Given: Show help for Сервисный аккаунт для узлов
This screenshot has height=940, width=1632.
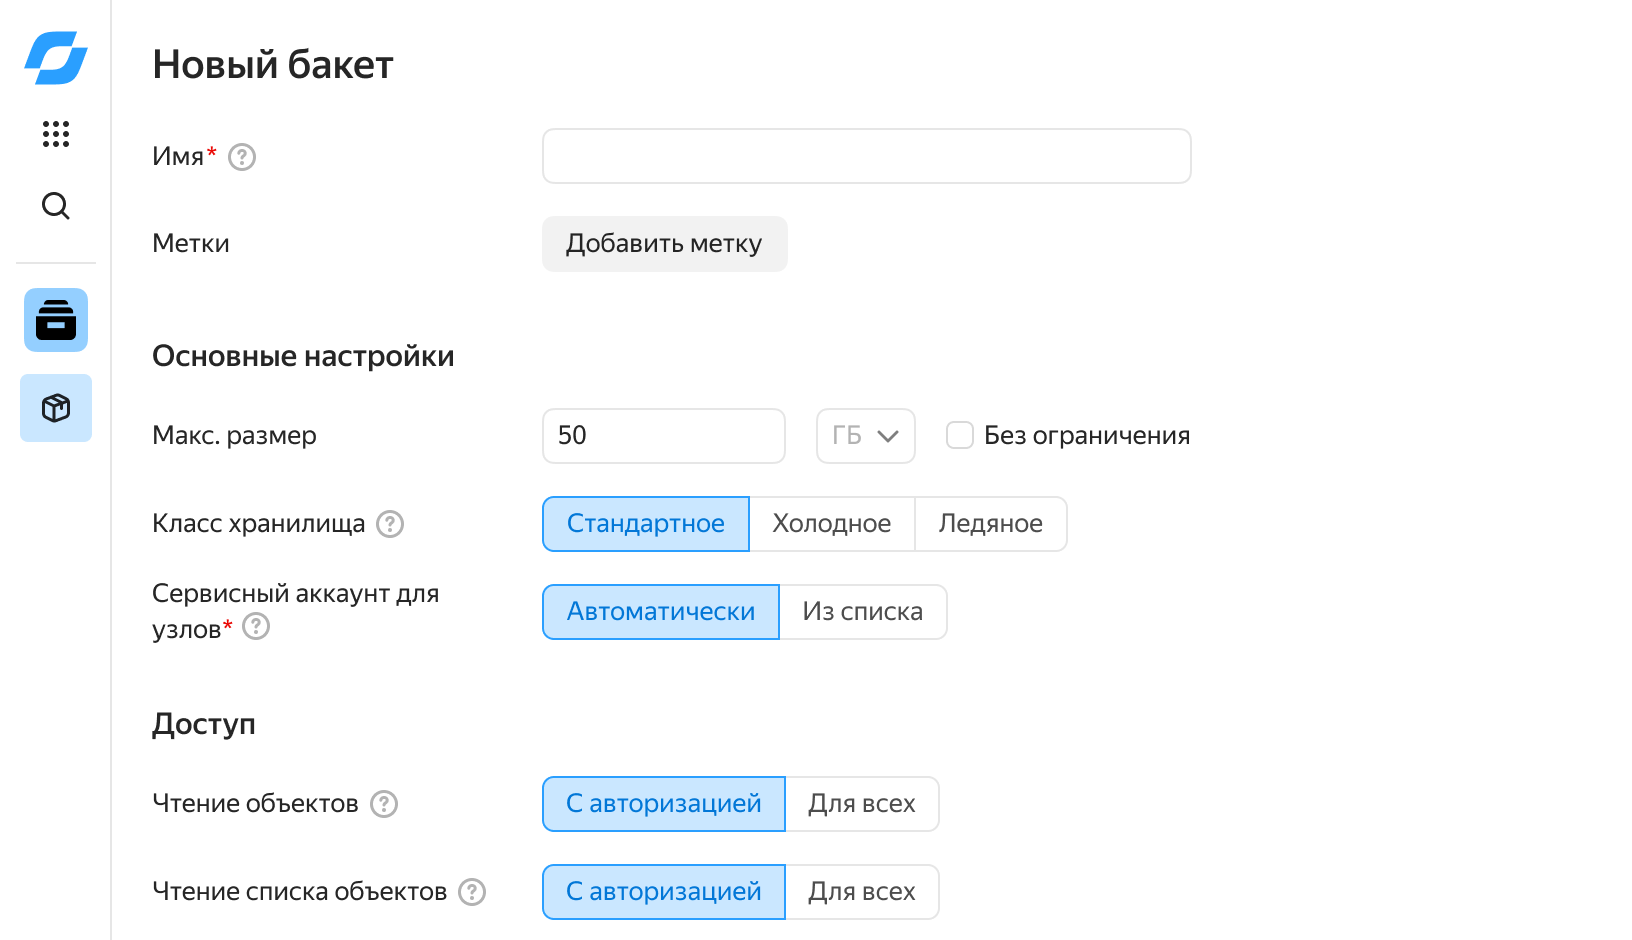Looking at the screenshot, I should [x=257, y=627].
